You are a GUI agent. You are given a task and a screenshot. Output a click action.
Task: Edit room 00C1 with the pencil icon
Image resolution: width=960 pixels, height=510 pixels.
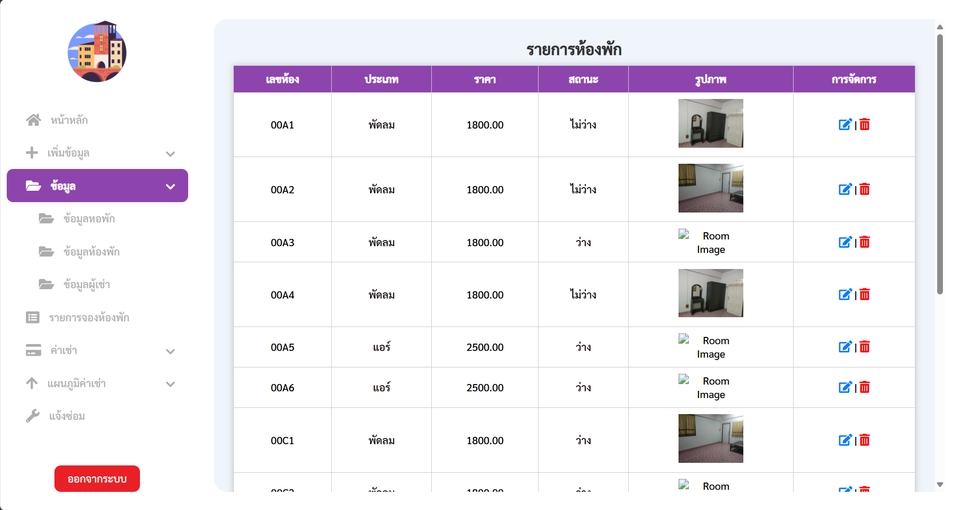[845, 440]
